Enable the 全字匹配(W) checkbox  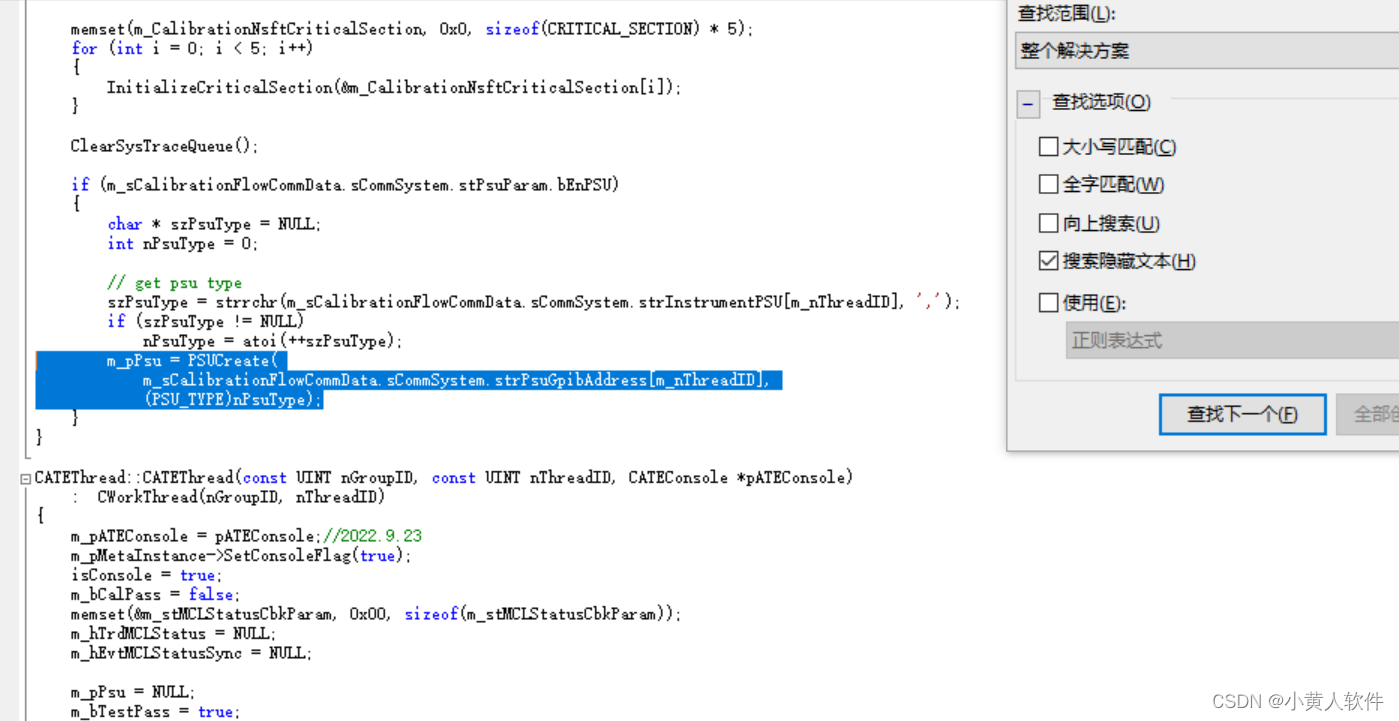click(1048, 184)
